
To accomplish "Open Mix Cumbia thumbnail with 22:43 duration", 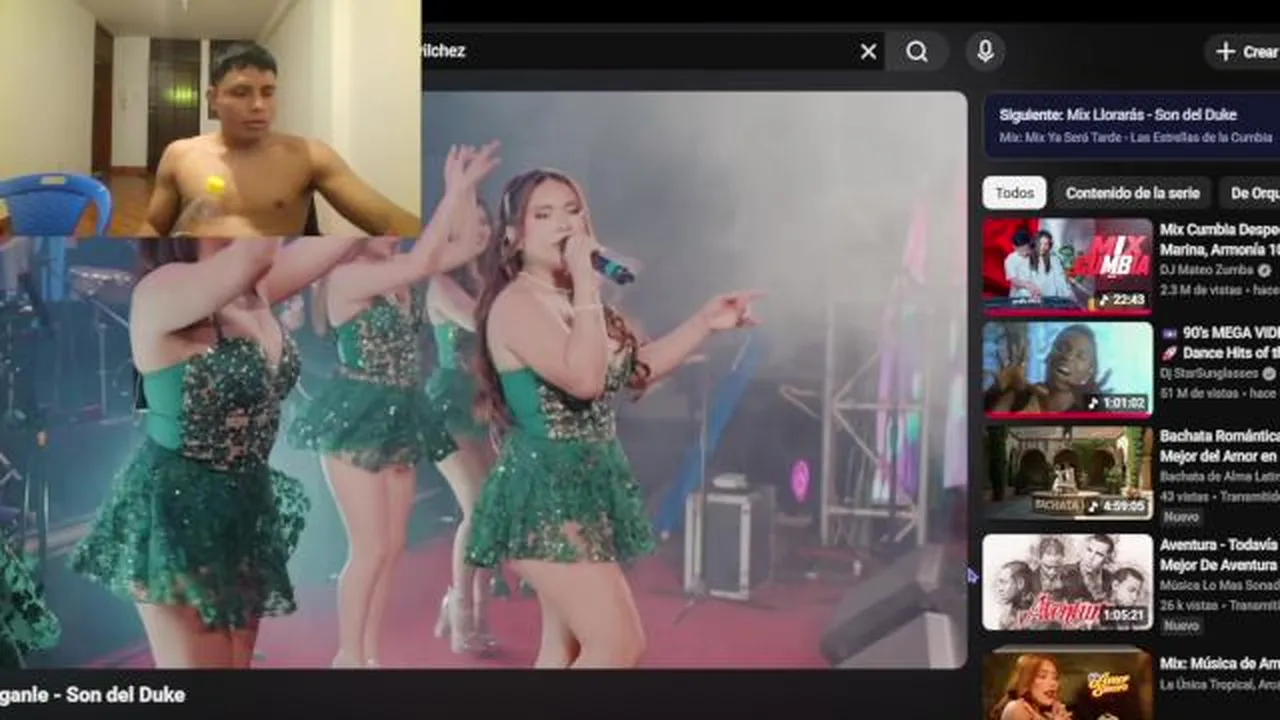I will point(1067,264).
